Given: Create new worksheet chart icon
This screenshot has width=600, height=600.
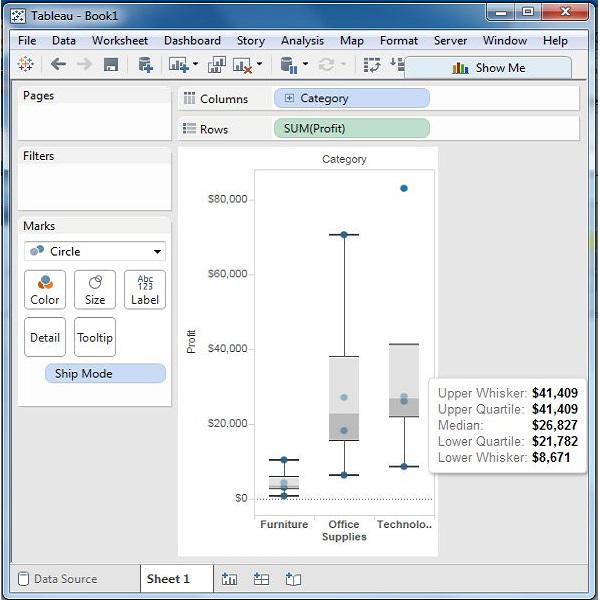Looking at the screenshot, I should coord(179,64).
